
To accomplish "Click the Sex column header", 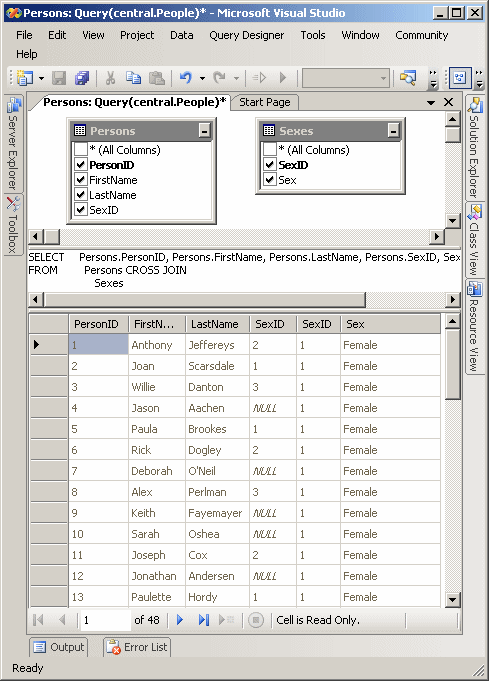I will (x=390, y=324).
